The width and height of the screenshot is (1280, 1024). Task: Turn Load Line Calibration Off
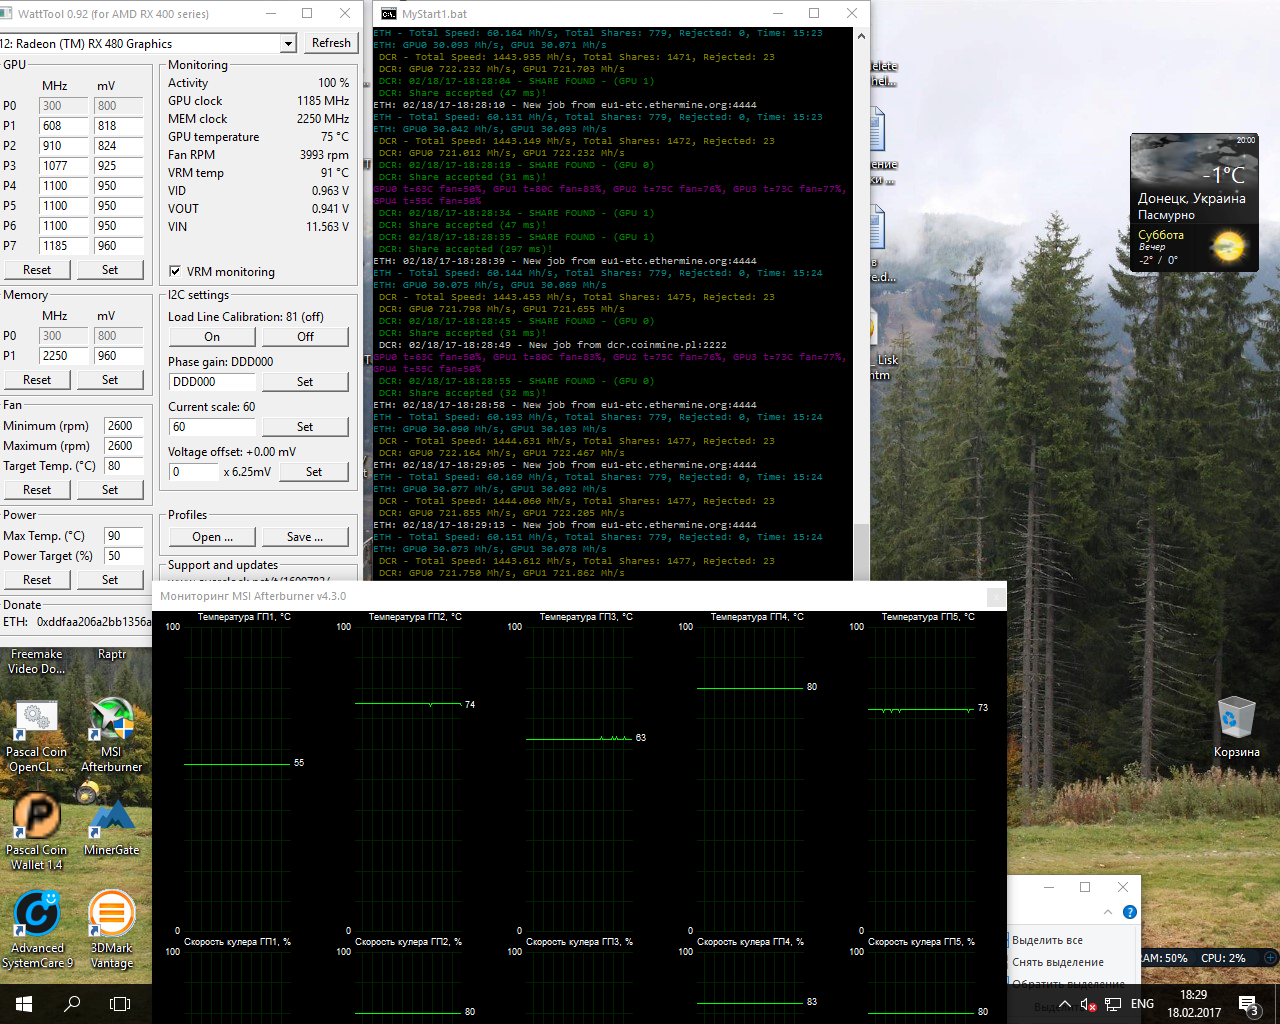305,337
